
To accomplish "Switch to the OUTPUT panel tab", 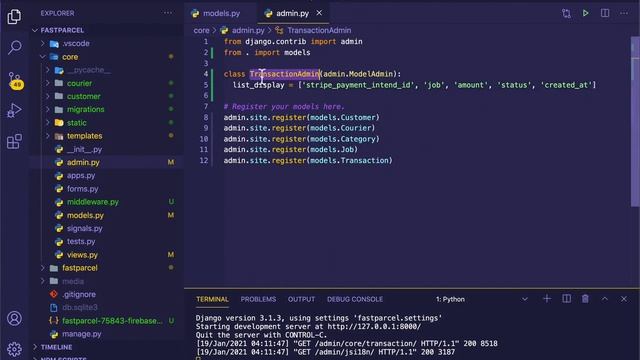I will coord(301,299).
